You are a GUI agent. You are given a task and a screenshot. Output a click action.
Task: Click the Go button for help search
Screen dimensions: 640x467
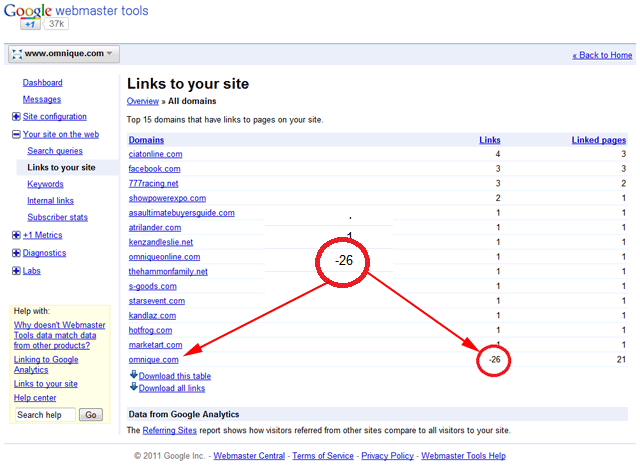[91, 415]
